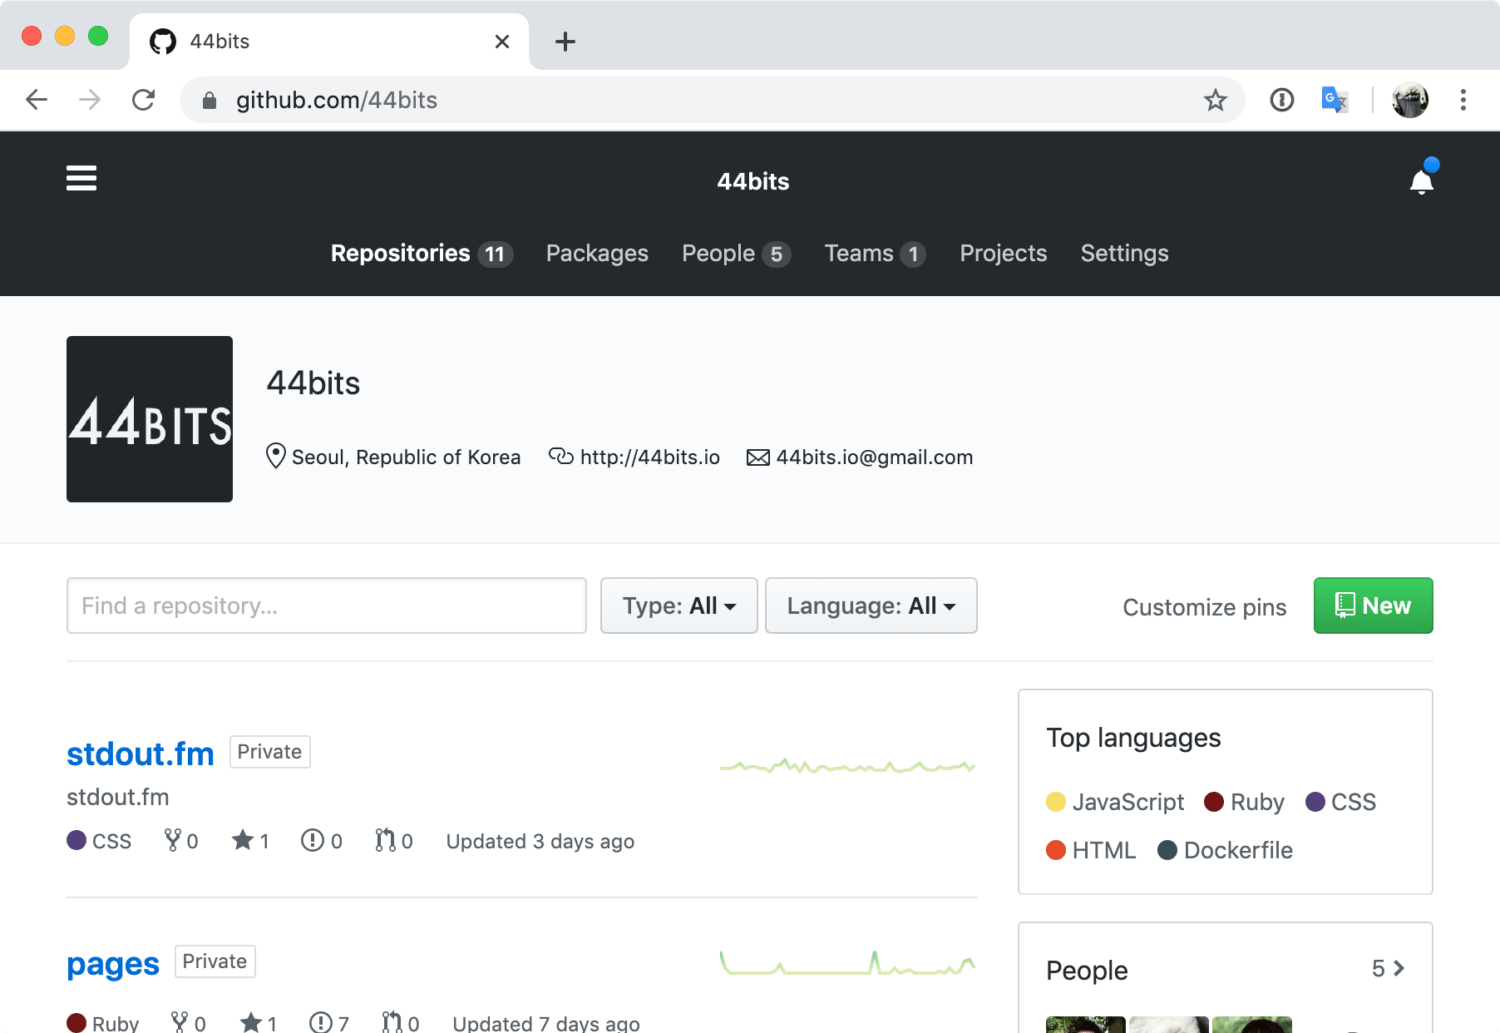Open the Teams tab
This screenshot has height=1033, width=1500.
(x=858, y=254)
